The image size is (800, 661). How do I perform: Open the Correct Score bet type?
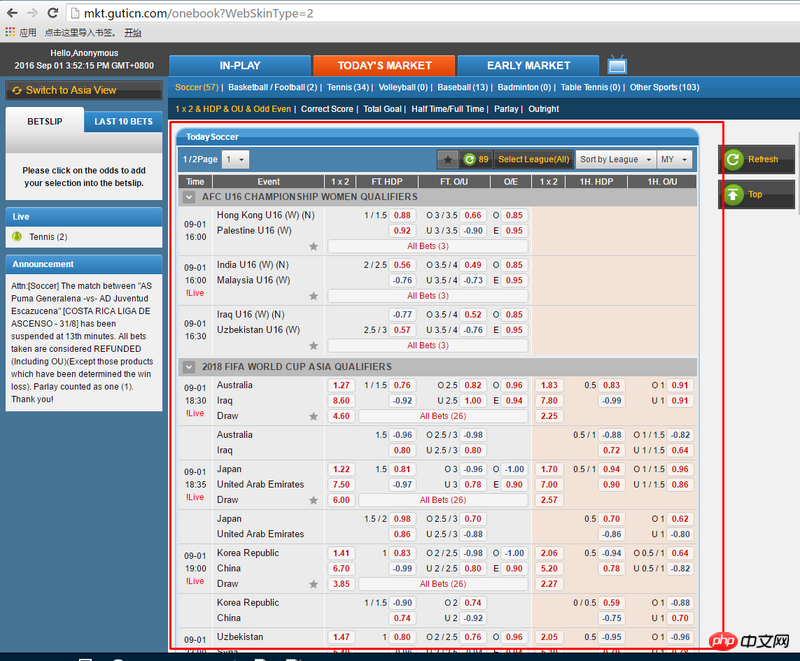click(x=327, y=109)
